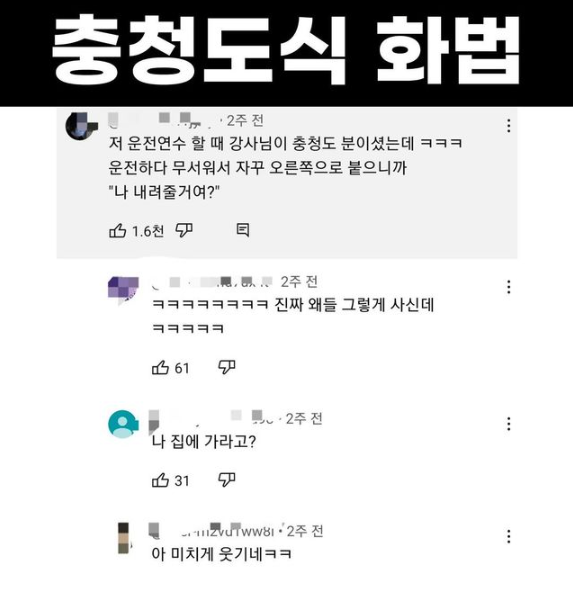Dislike the '나 집에 가라고?' reply
573x589 pixels.
point(227,480)
